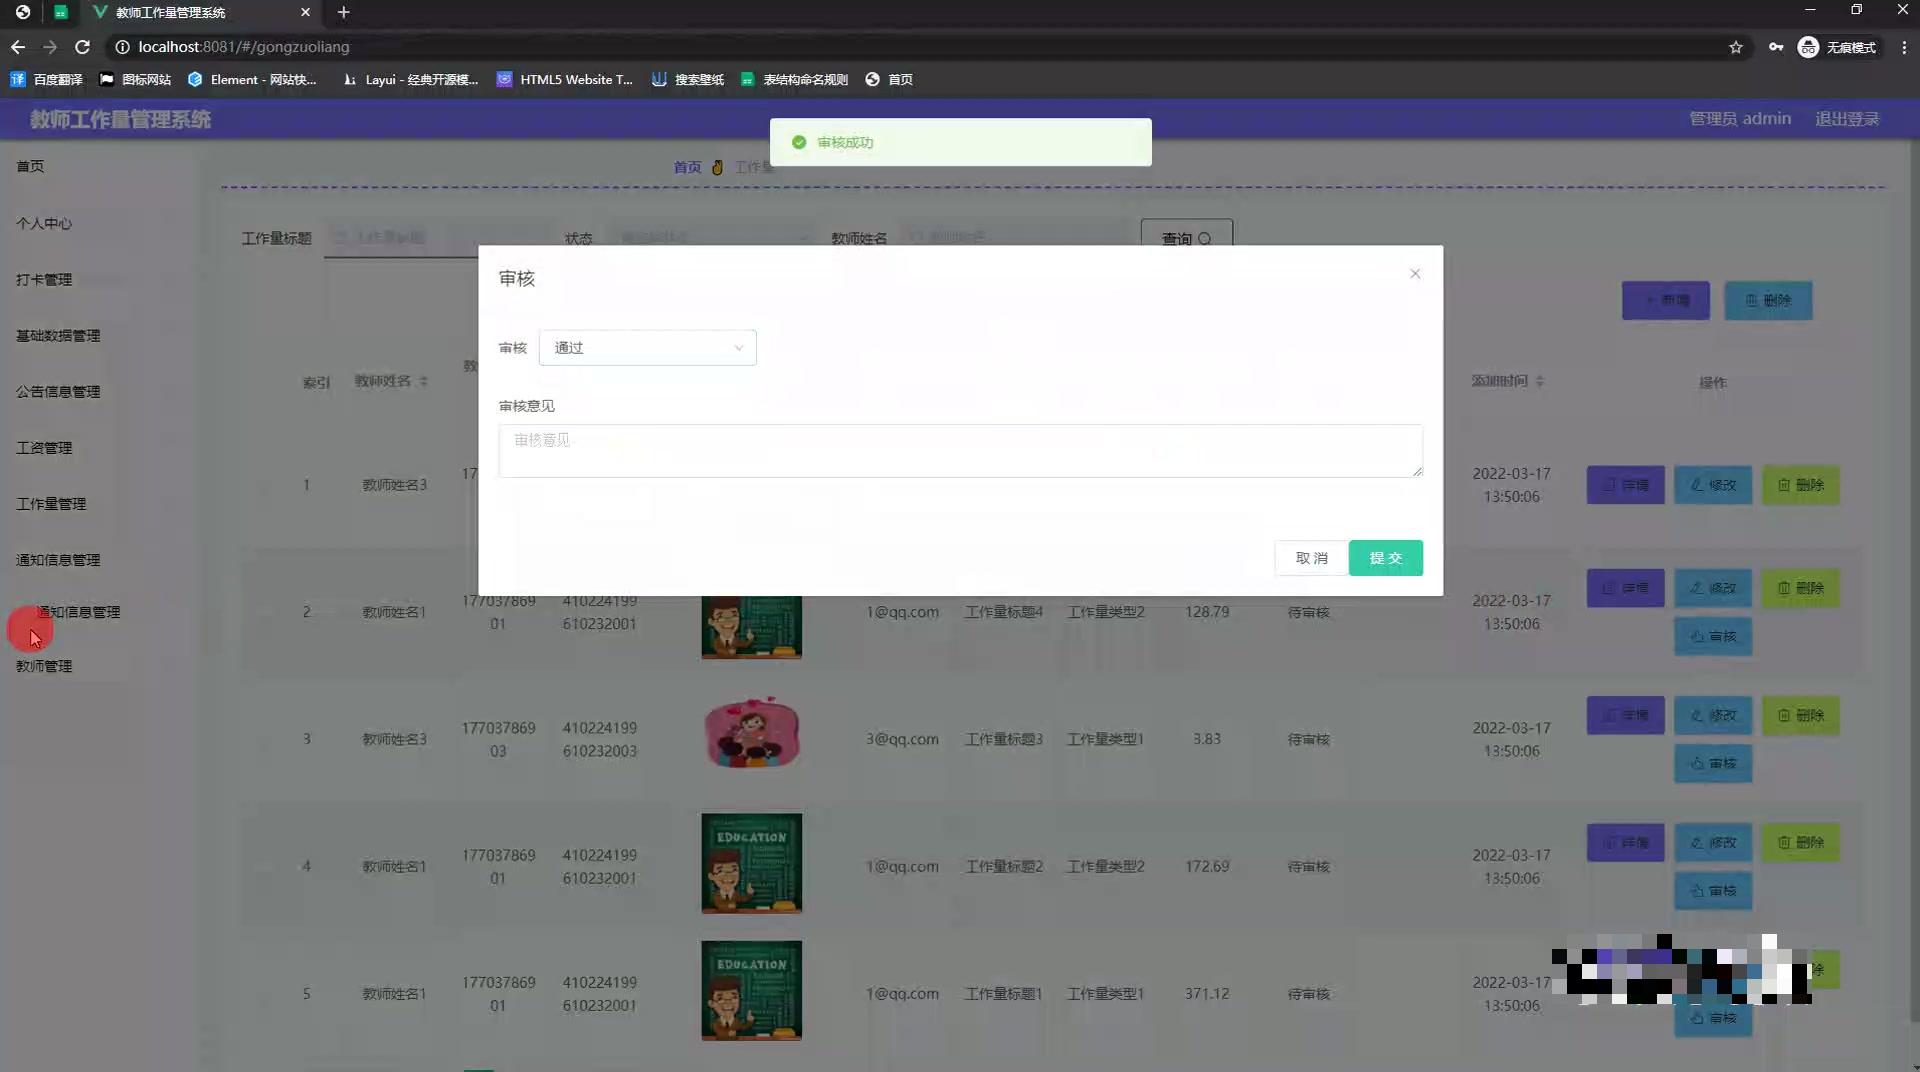
Task: Switch to the 教师工作量管理系统 browser tab
Action: pyautogui.click(x=170, y=13)
